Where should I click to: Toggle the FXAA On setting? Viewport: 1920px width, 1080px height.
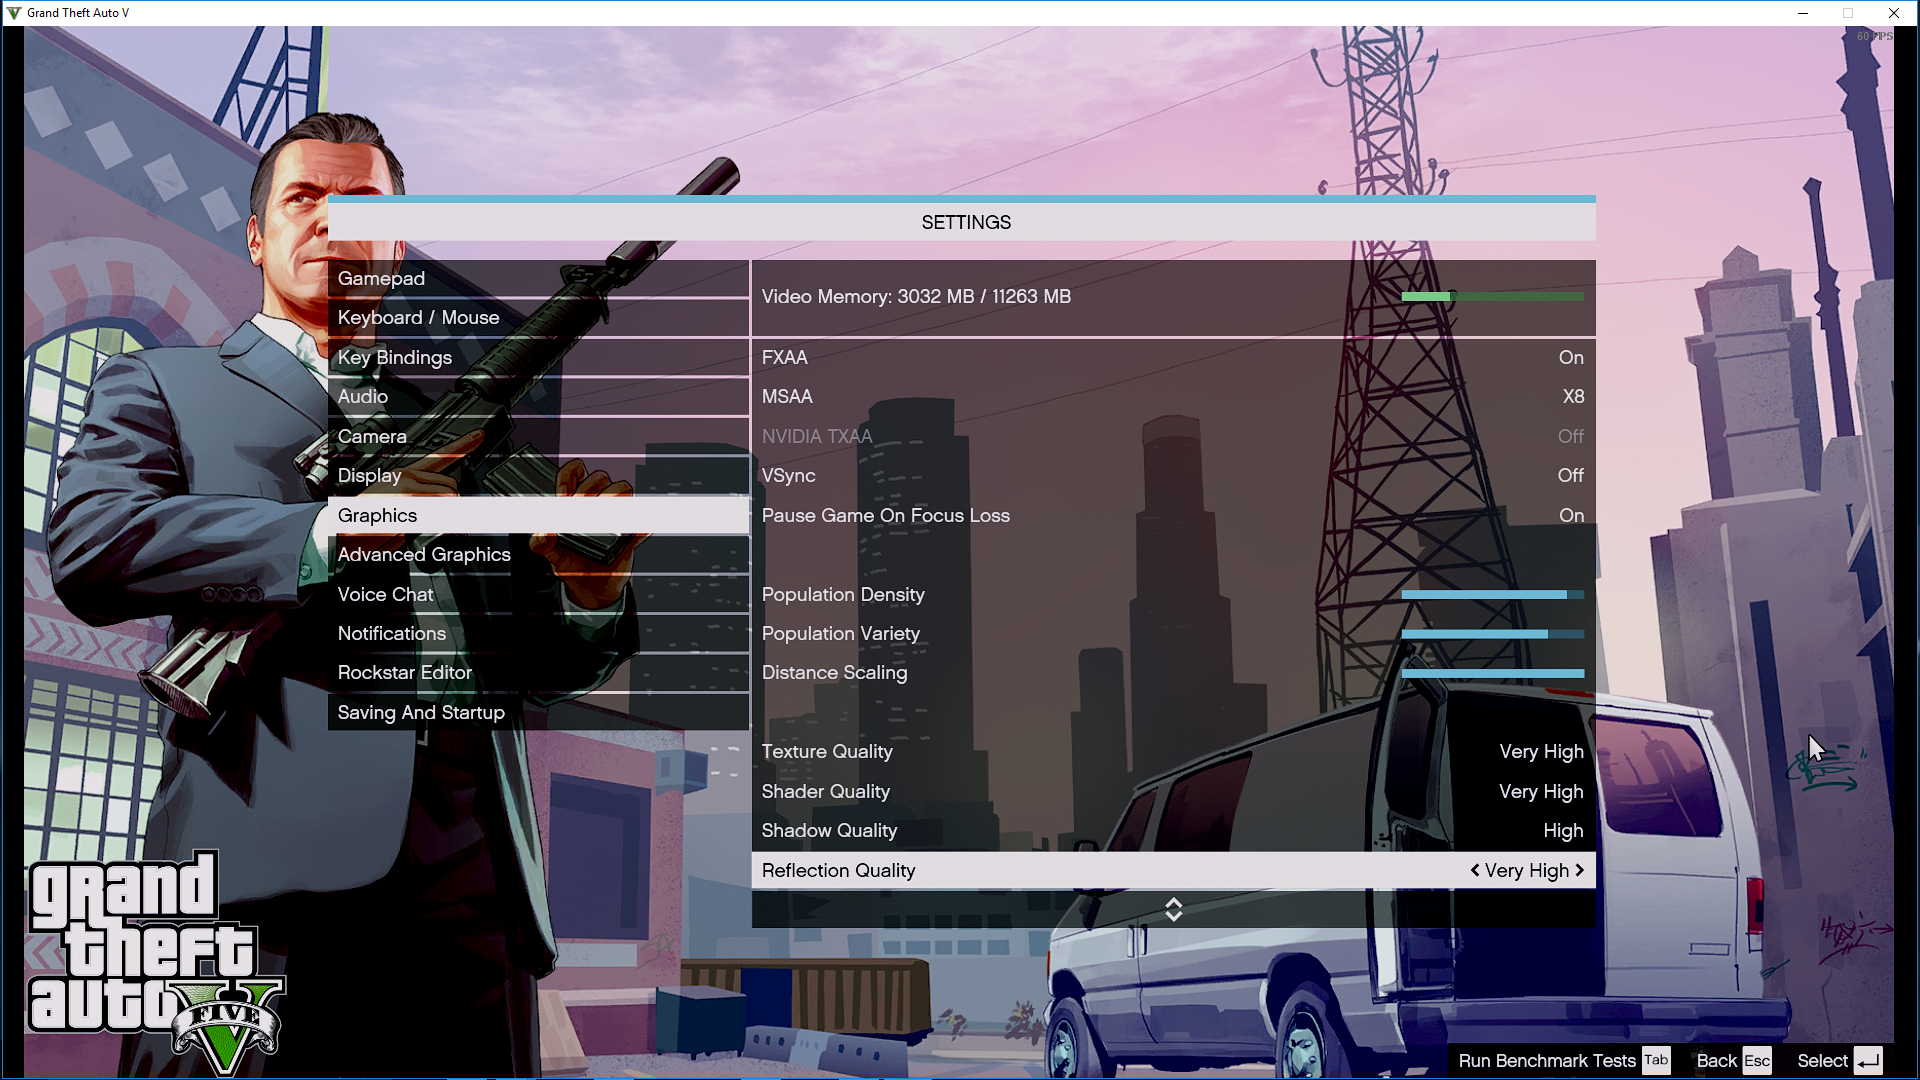[1570, 357]
